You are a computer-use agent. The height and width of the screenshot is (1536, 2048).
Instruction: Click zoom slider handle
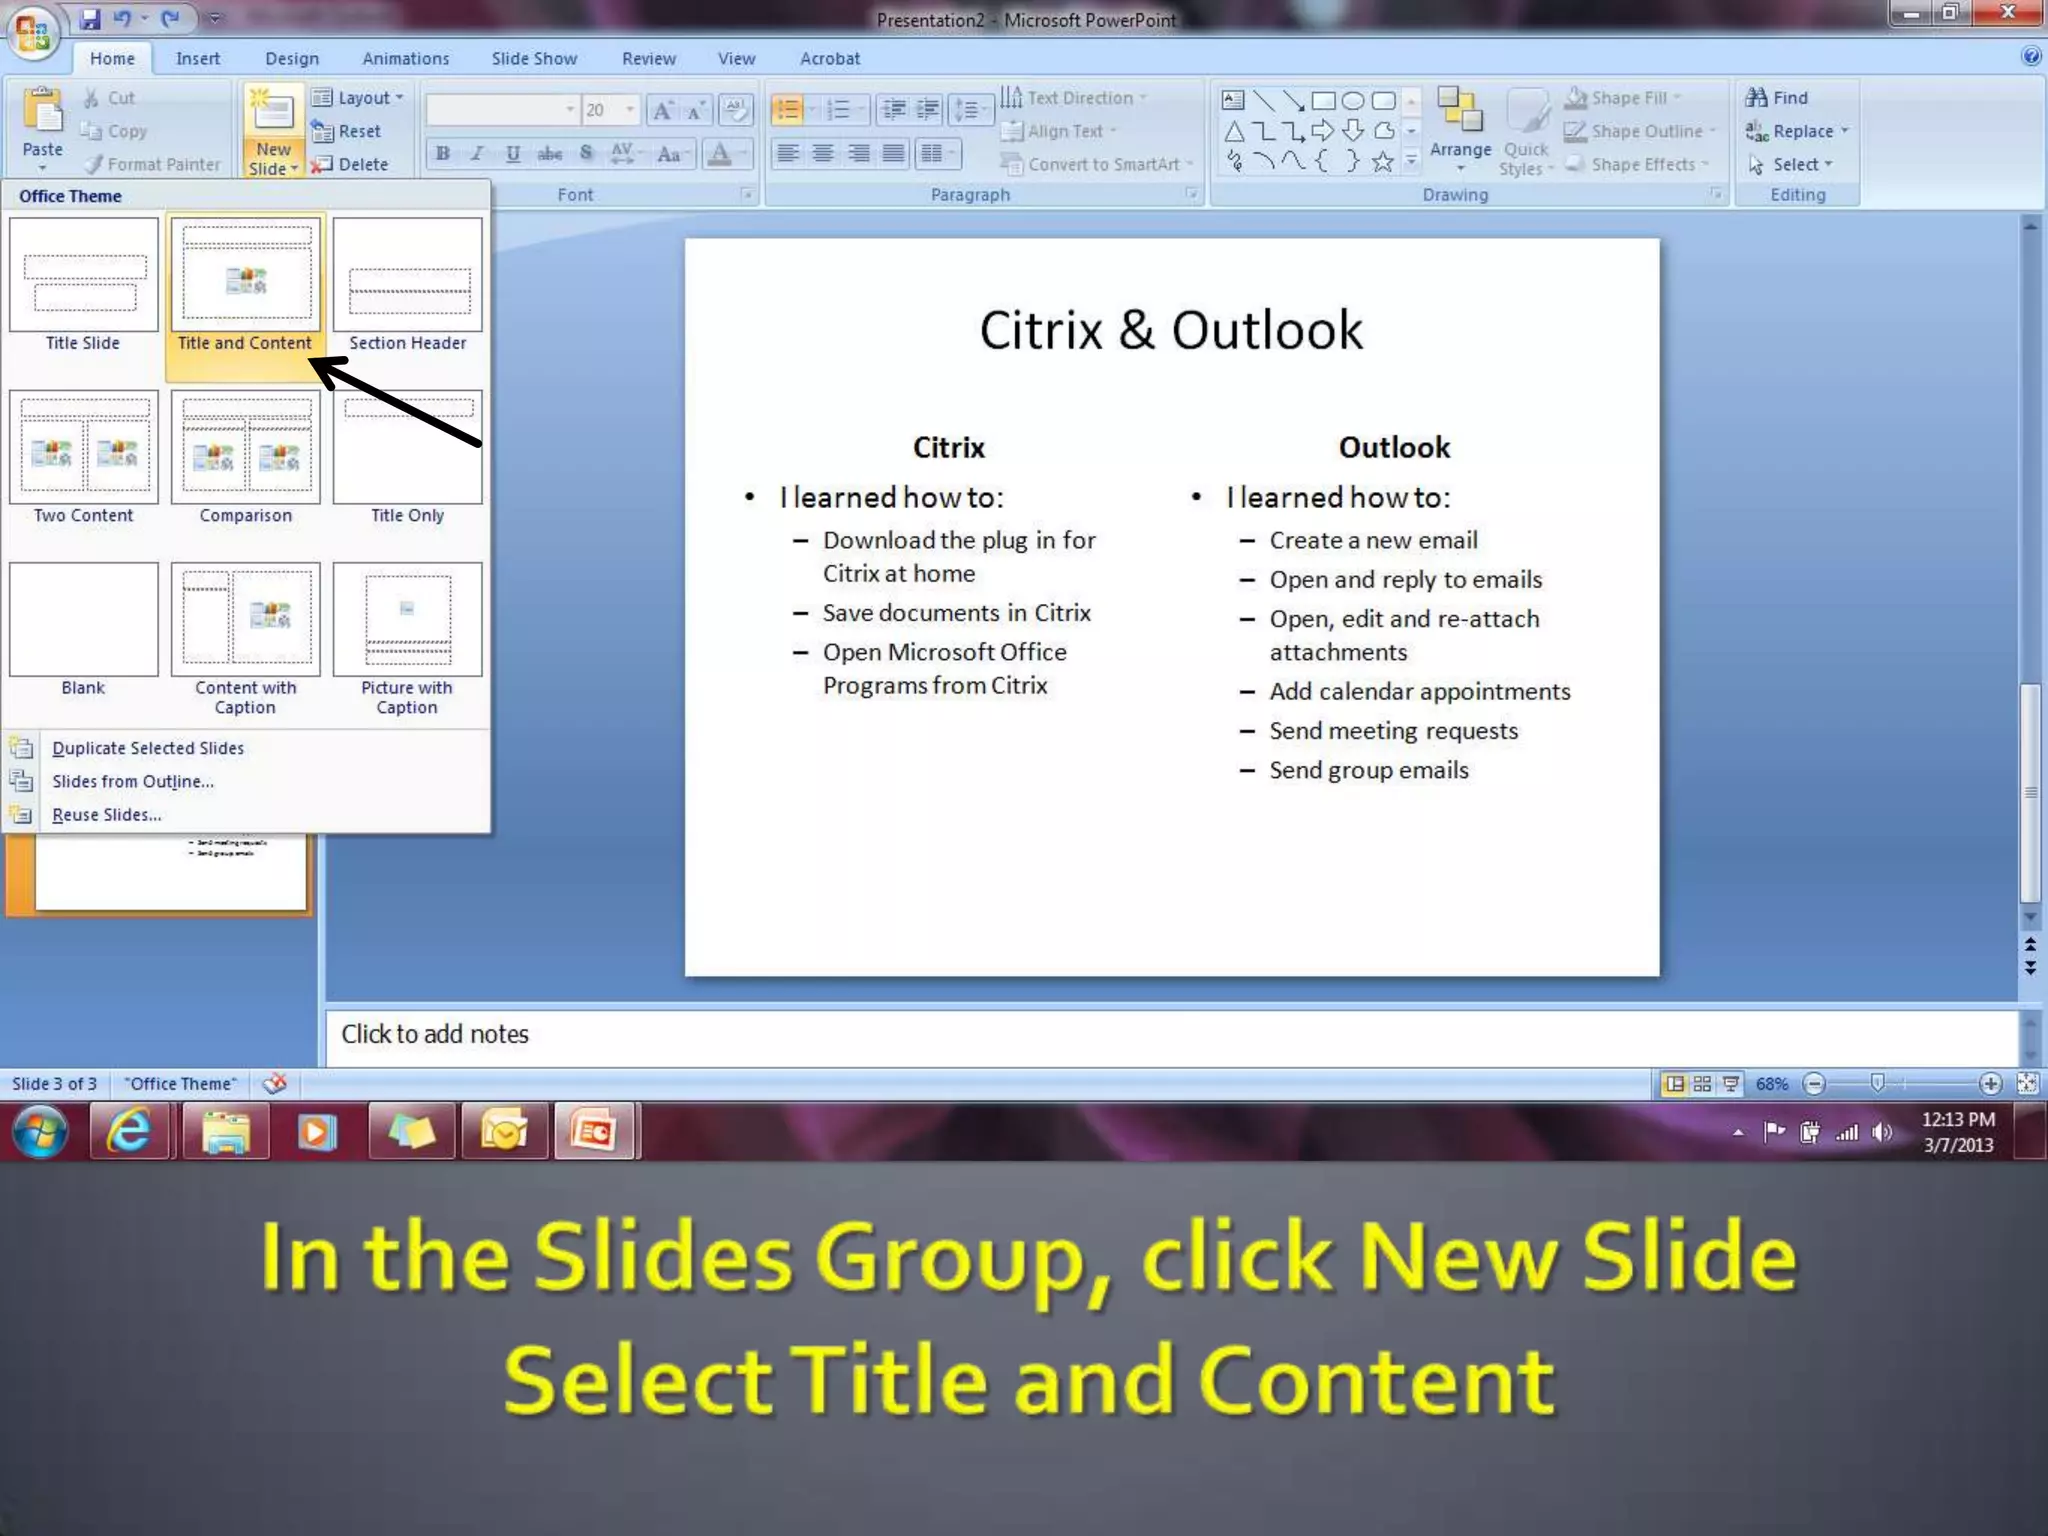1877,1083
